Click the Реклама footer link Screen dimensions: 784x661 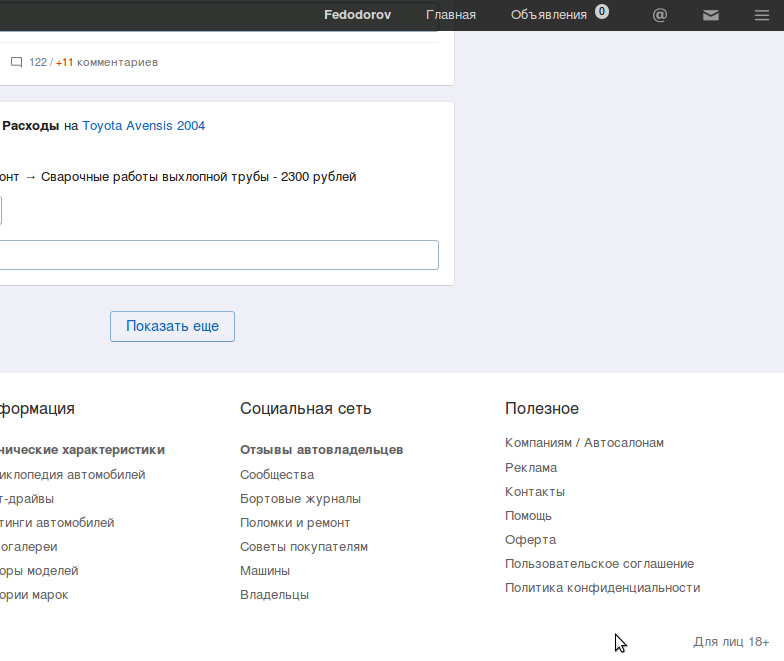[x=530, y=468]
